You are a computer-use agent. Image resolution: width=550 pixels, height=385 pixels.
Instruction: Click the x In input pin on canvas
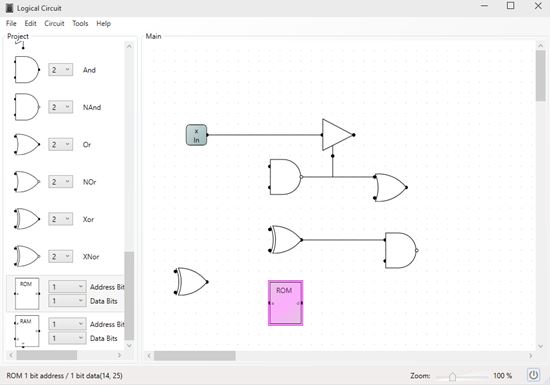[x=196, y=135]
